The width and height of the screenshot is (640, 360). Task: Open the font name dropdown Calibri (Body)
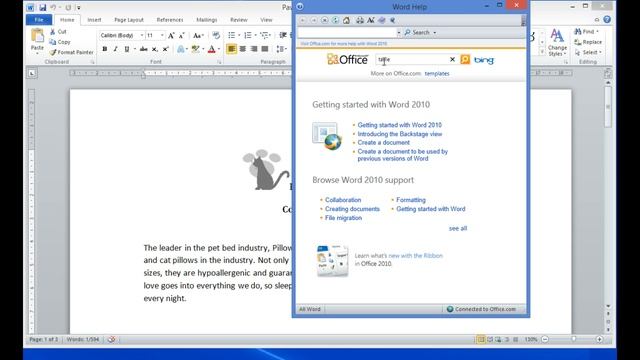[x=142, y=36]
